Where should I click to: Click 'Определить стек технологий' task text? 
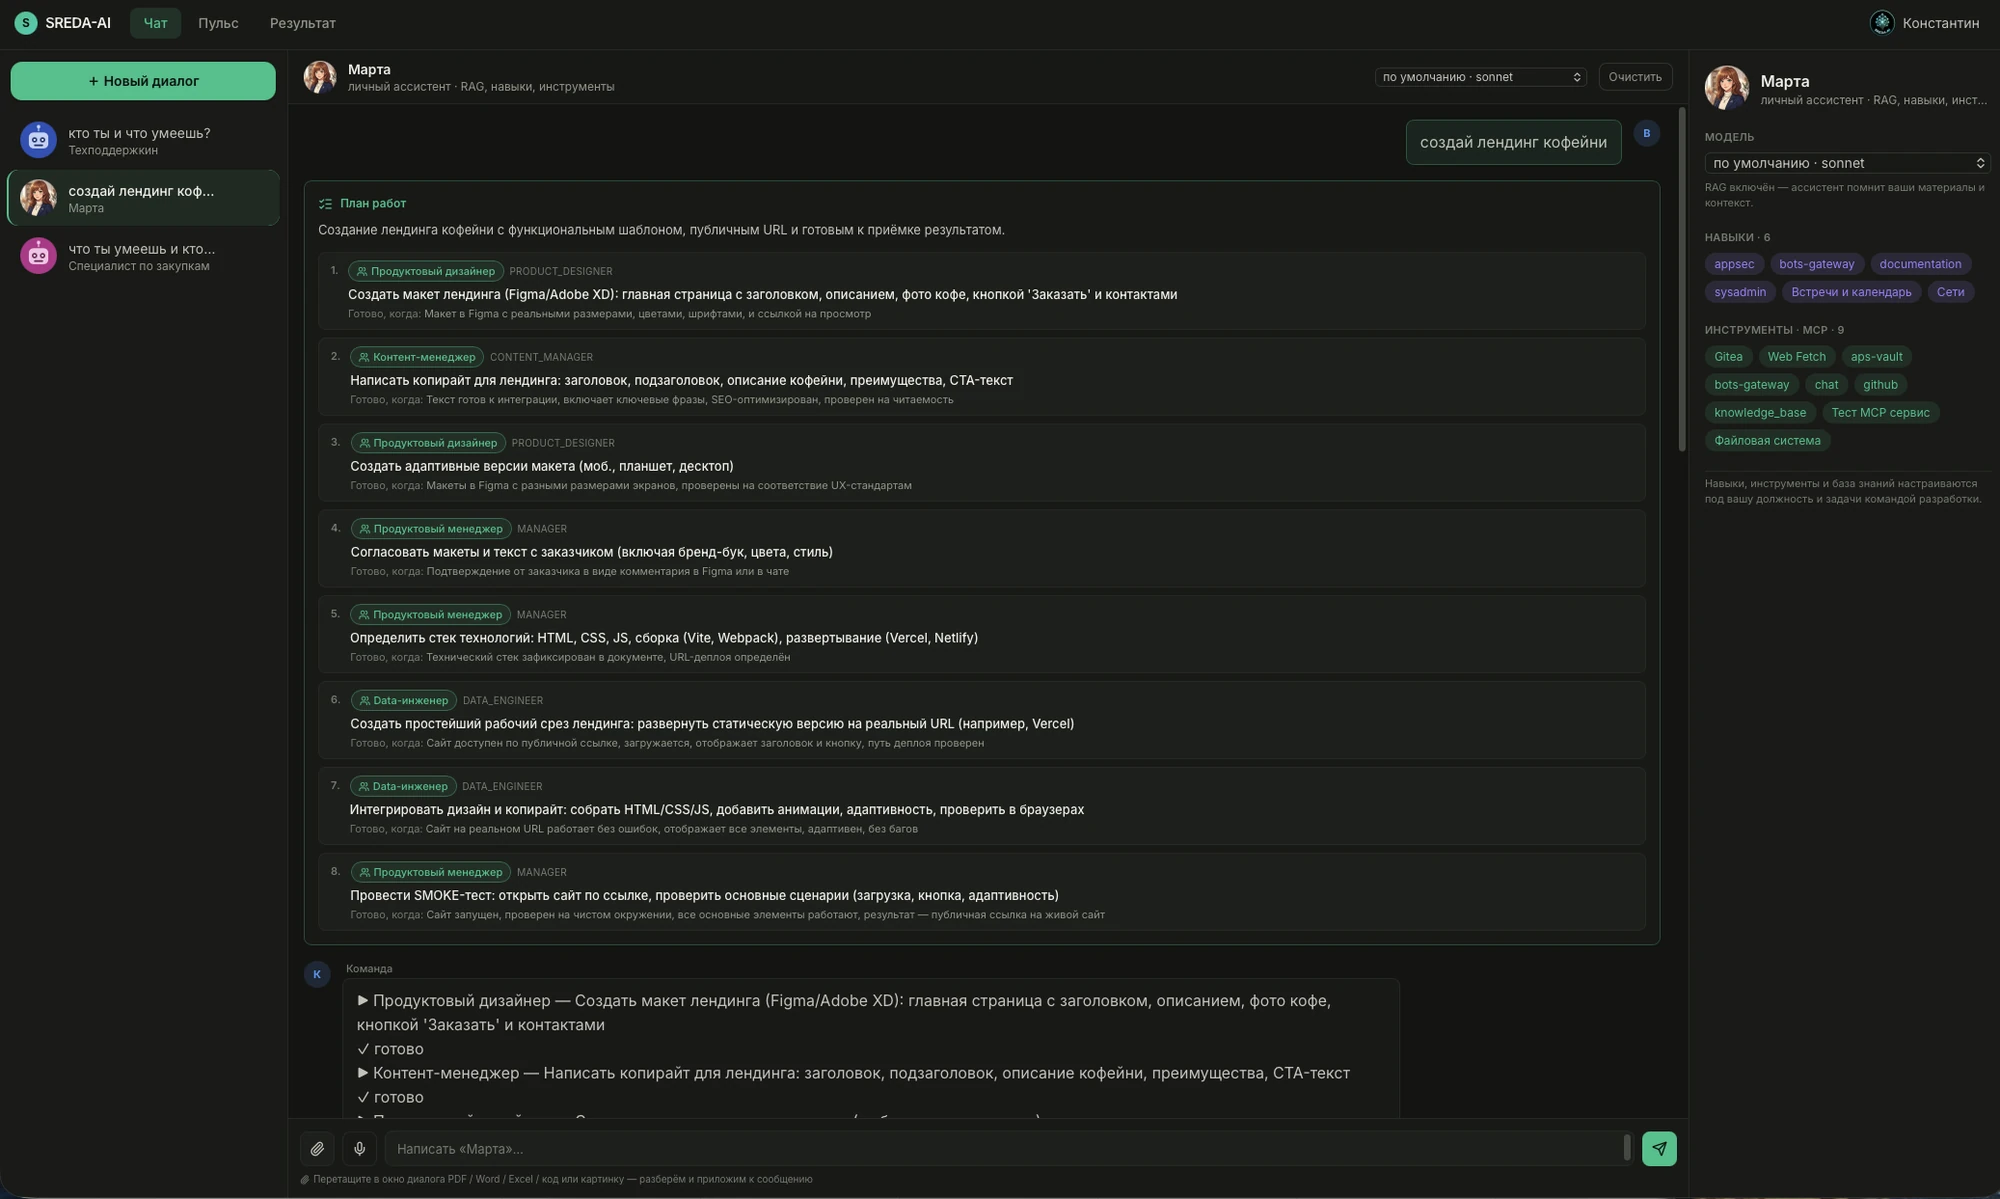tap(664, 638)
